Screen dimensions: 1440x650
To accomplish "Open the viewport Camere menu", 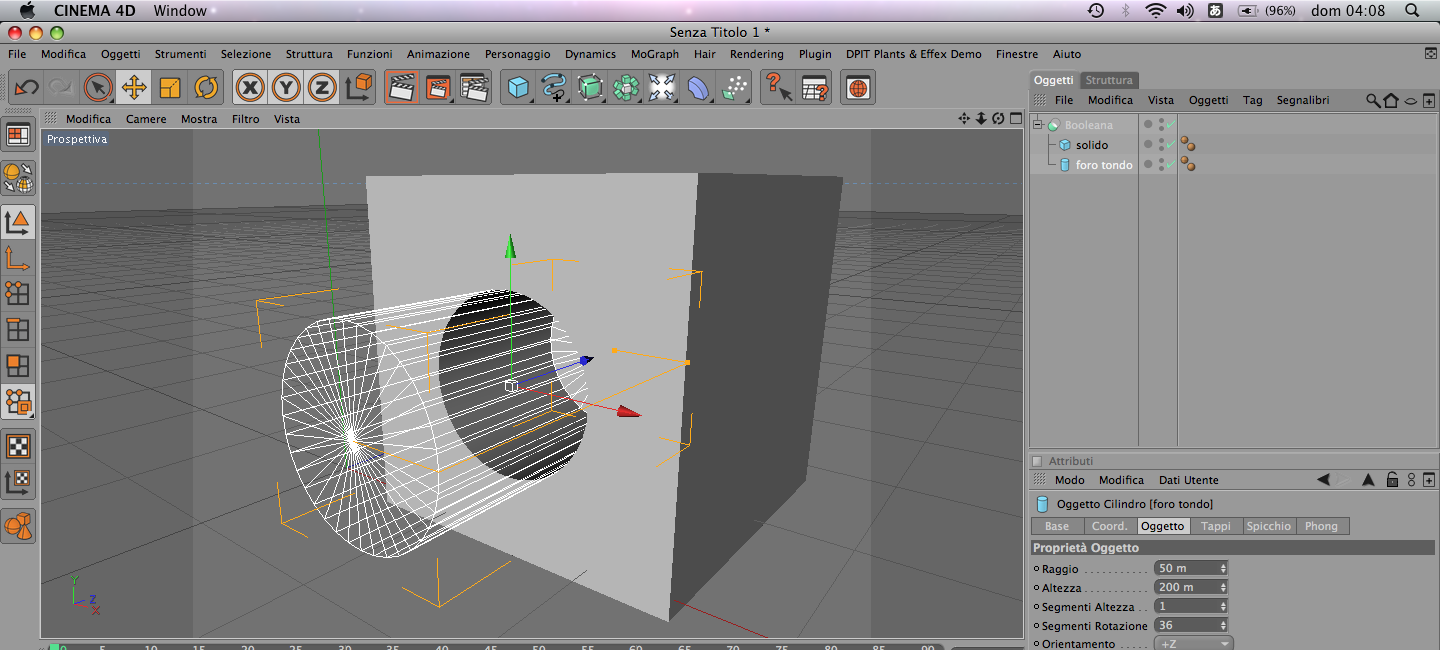I will pos(146,119).
